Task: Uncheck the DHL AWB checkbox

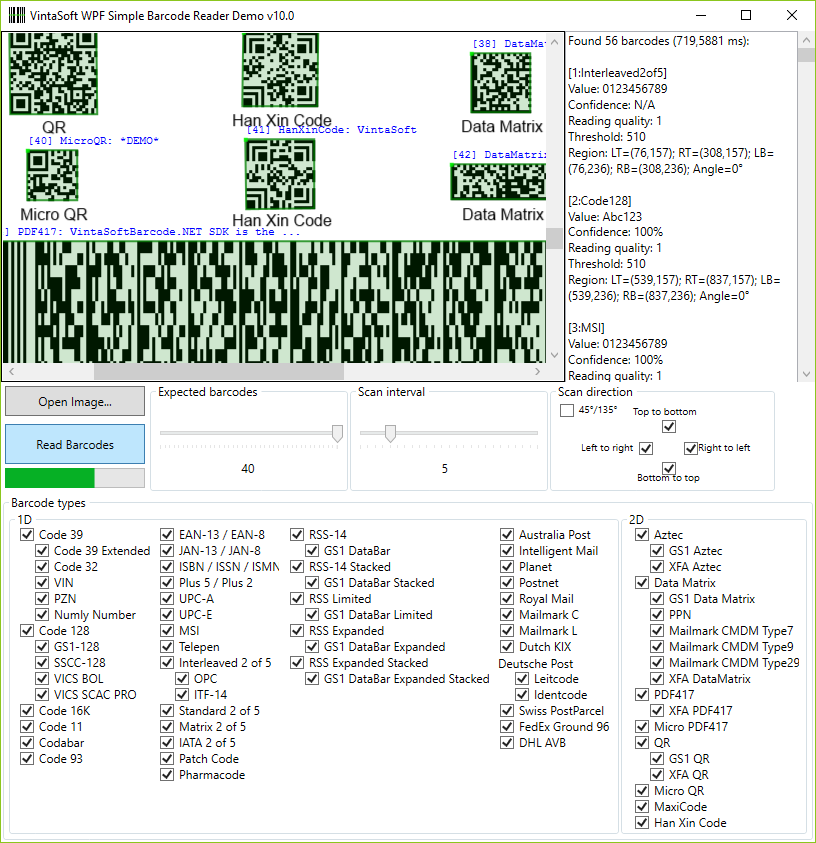Action: click(506, 742)
